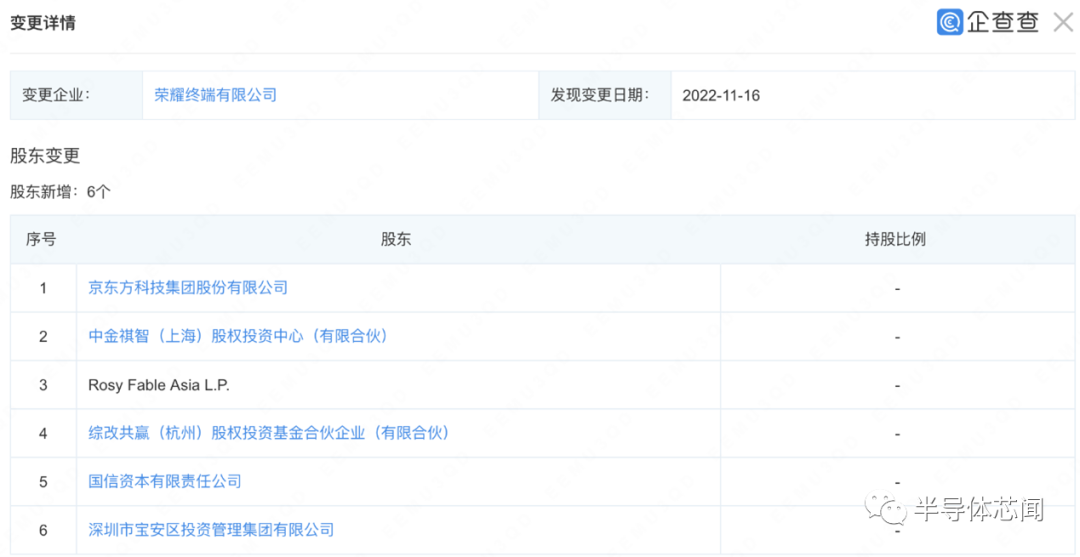Click row number 1 cell

(x=43, y=288)
